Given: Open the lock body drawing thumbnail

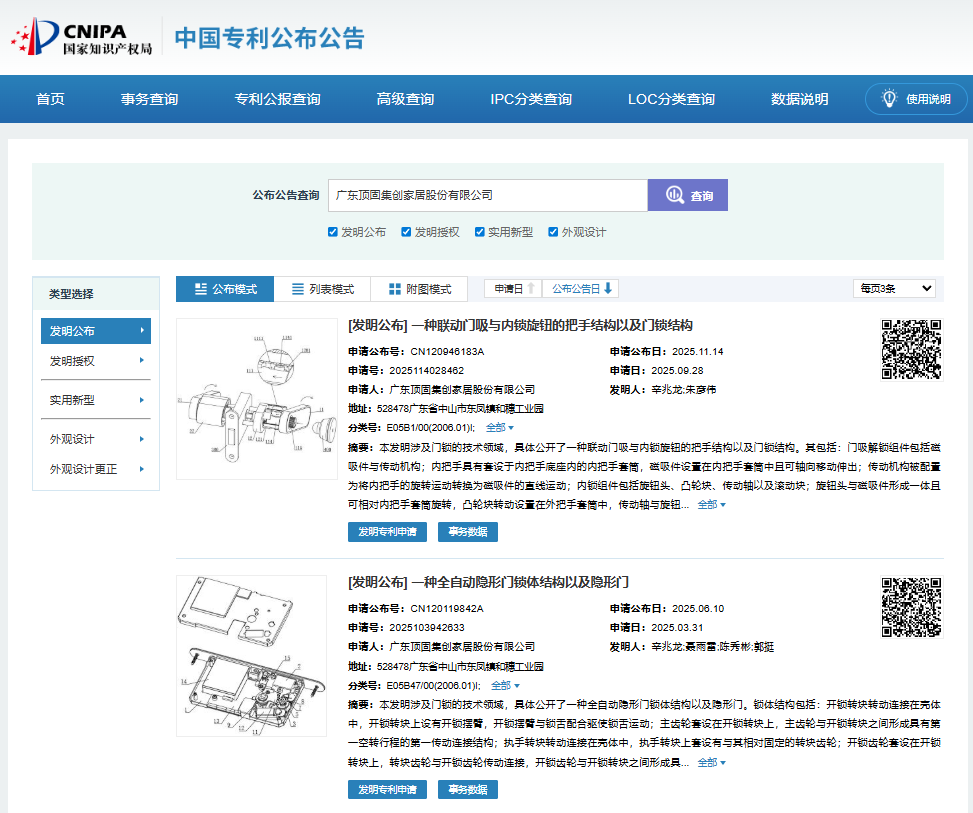Looking at the screenshot, I should [251, 656].
